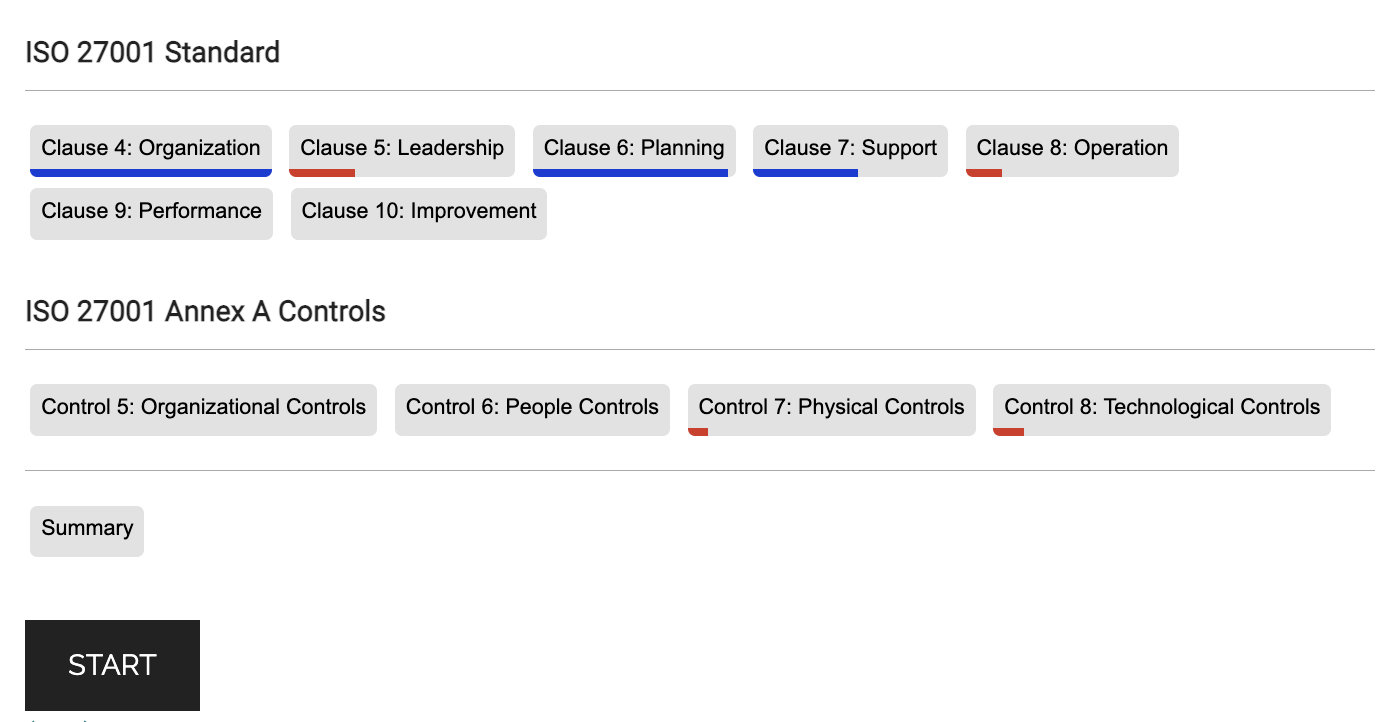Click the blue progress bar under Clause 7
Viewport: 1400px width, 722px height.
coord(805,173)
